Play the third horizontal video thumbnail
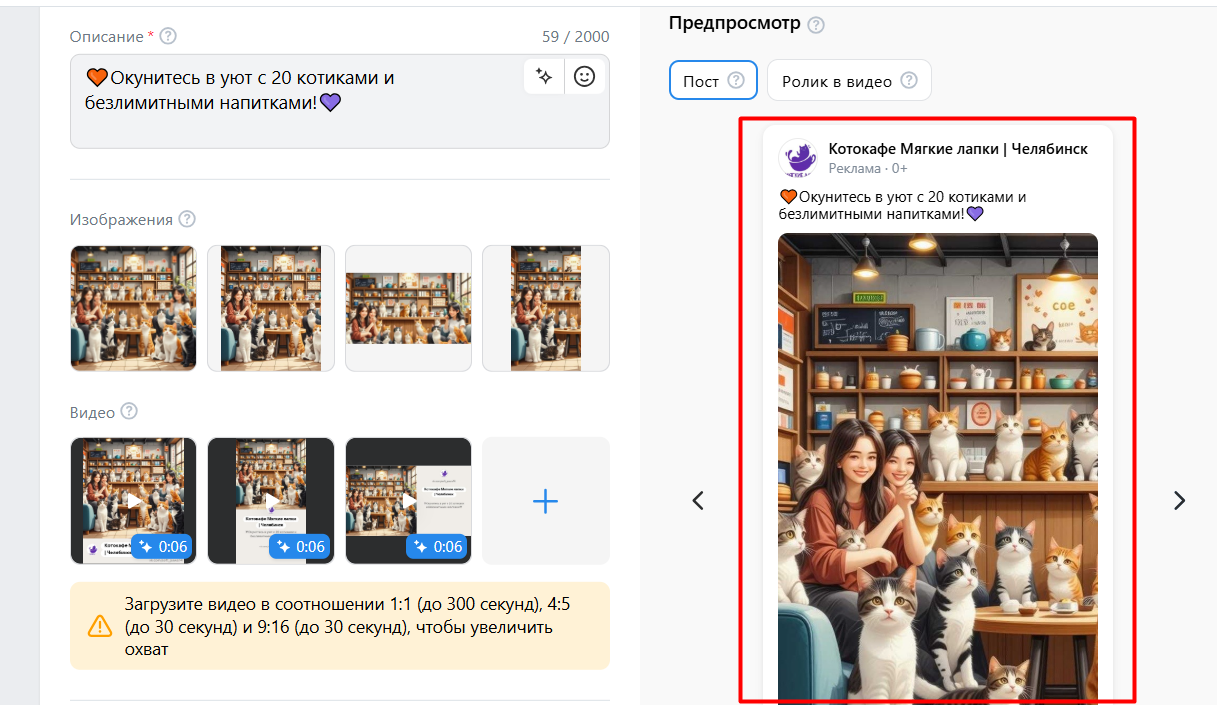This screenshot has height=705, width=1217. coord(408,499)
